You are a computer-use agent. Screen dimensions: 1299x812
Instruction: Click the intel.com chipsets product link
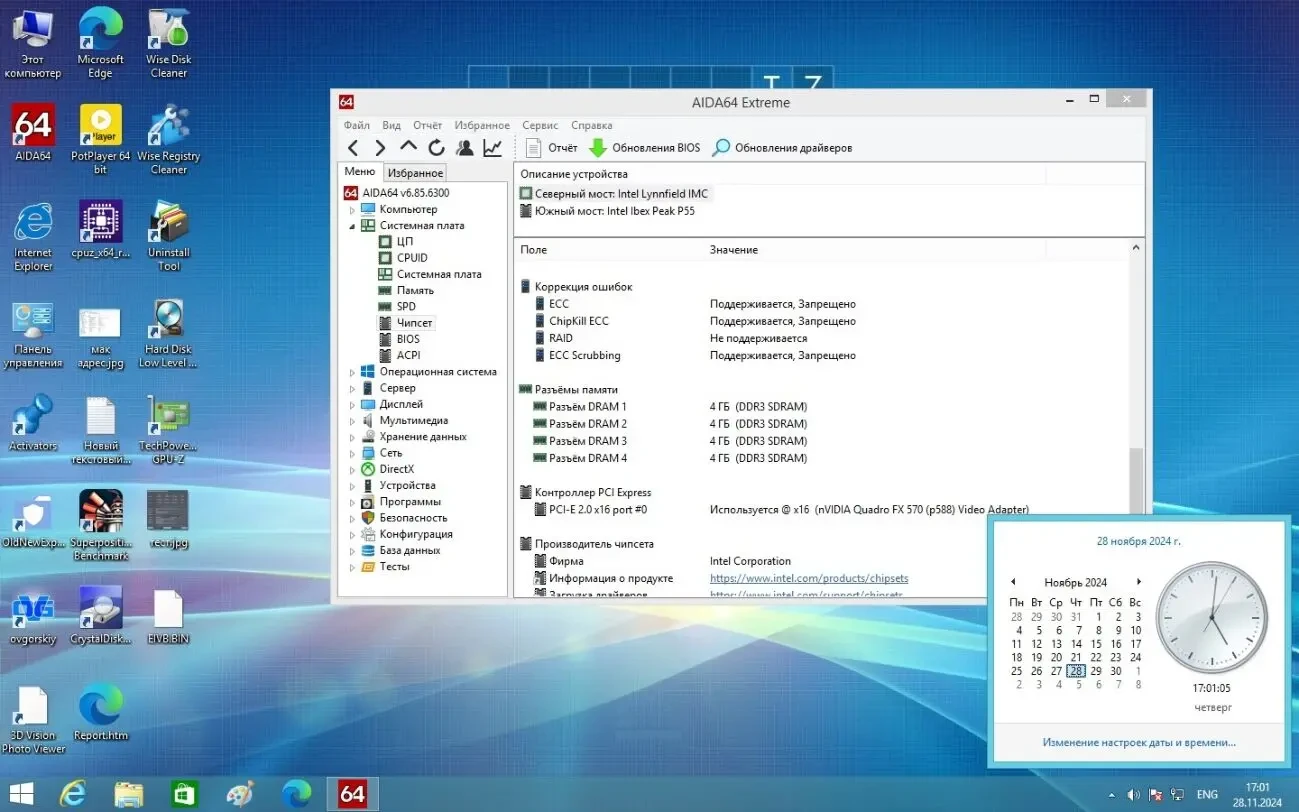click(808, 577)
